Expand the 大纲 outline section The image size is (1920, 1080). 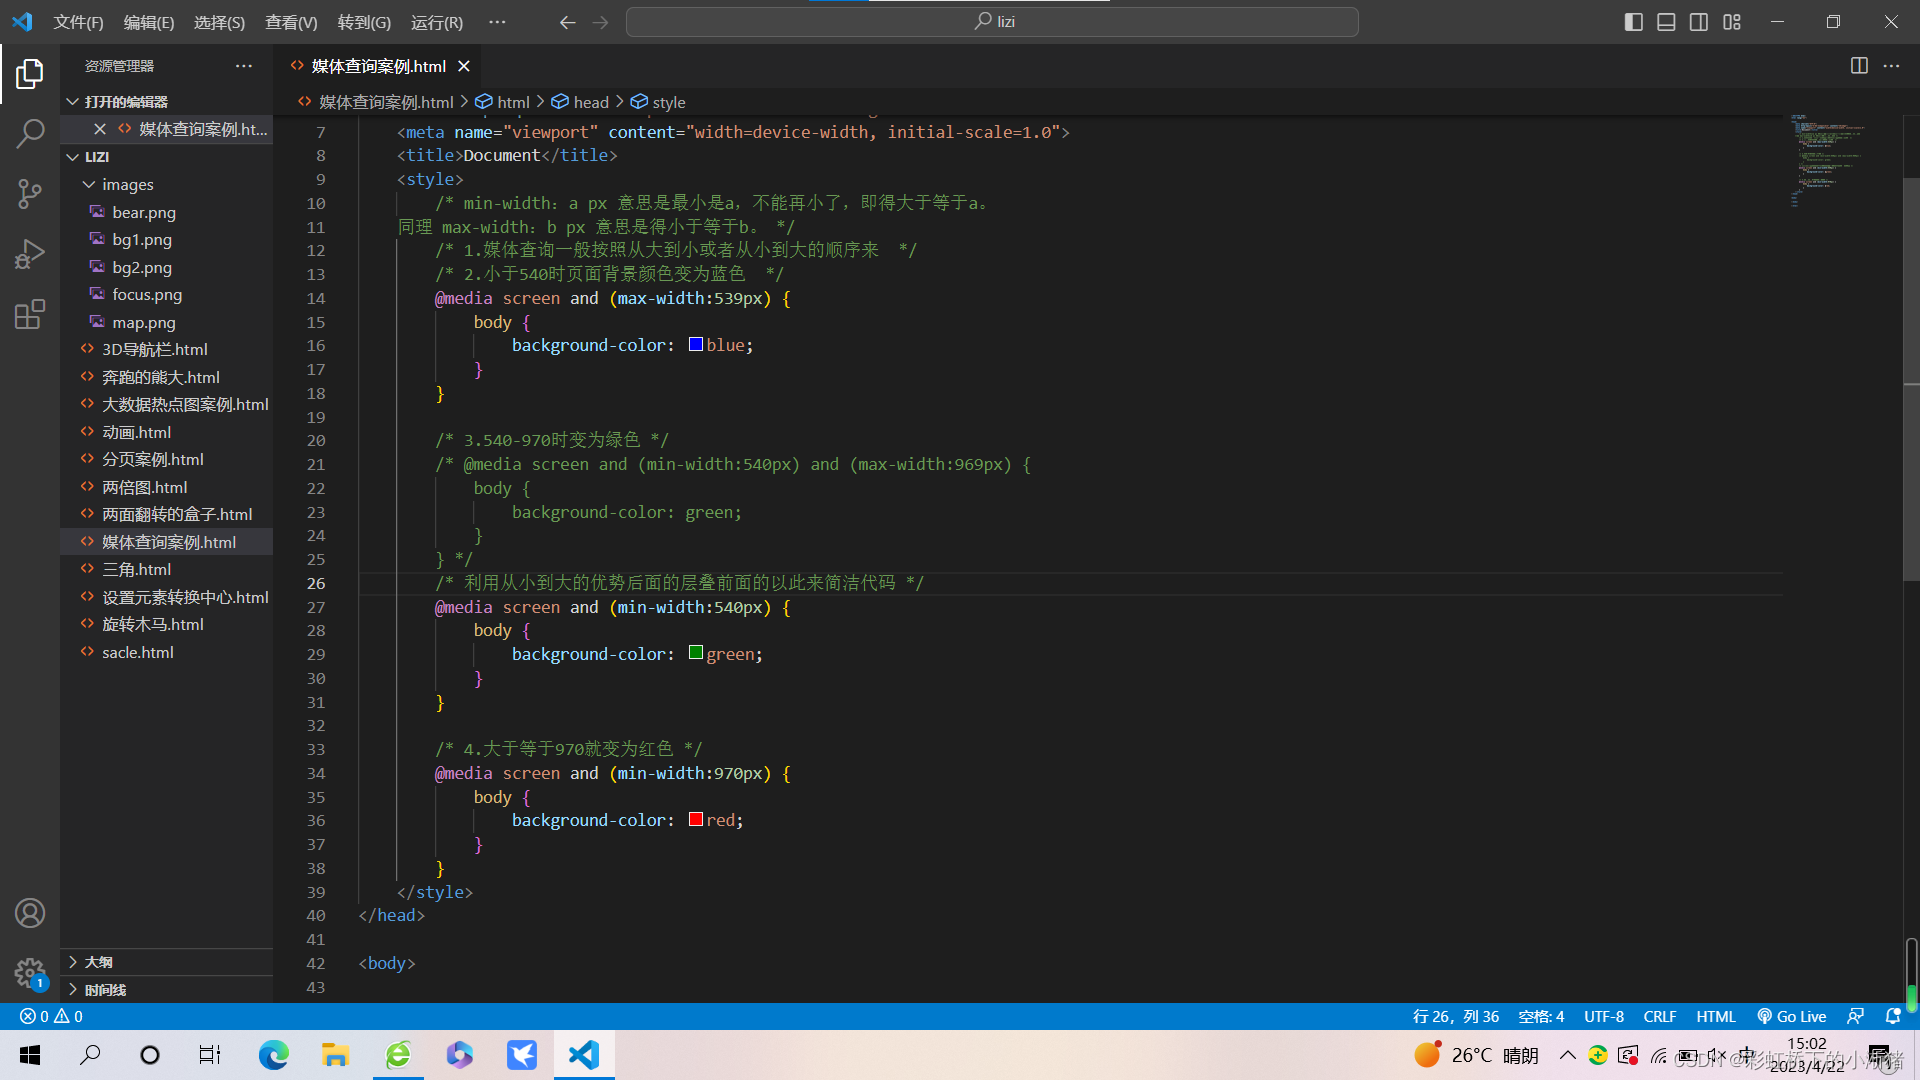coord(166,962)
